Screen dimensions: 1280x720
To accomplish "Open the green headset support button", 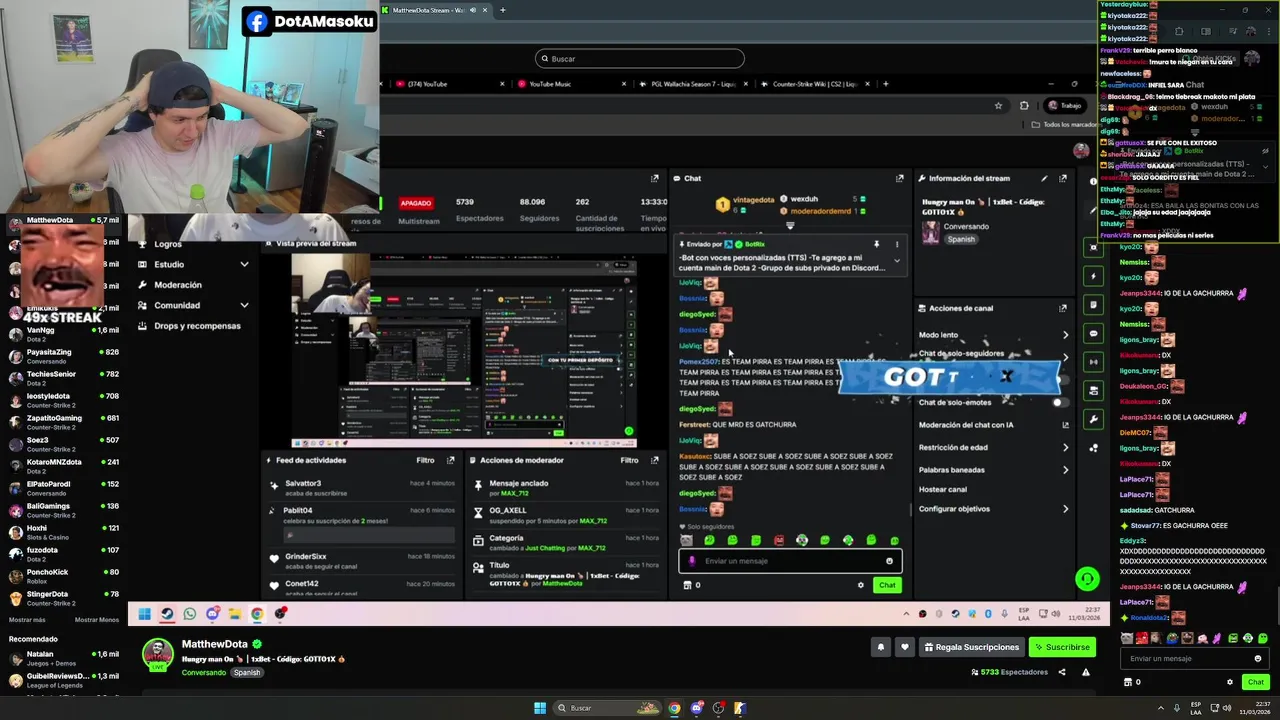I will click(x=1087, y=578).
